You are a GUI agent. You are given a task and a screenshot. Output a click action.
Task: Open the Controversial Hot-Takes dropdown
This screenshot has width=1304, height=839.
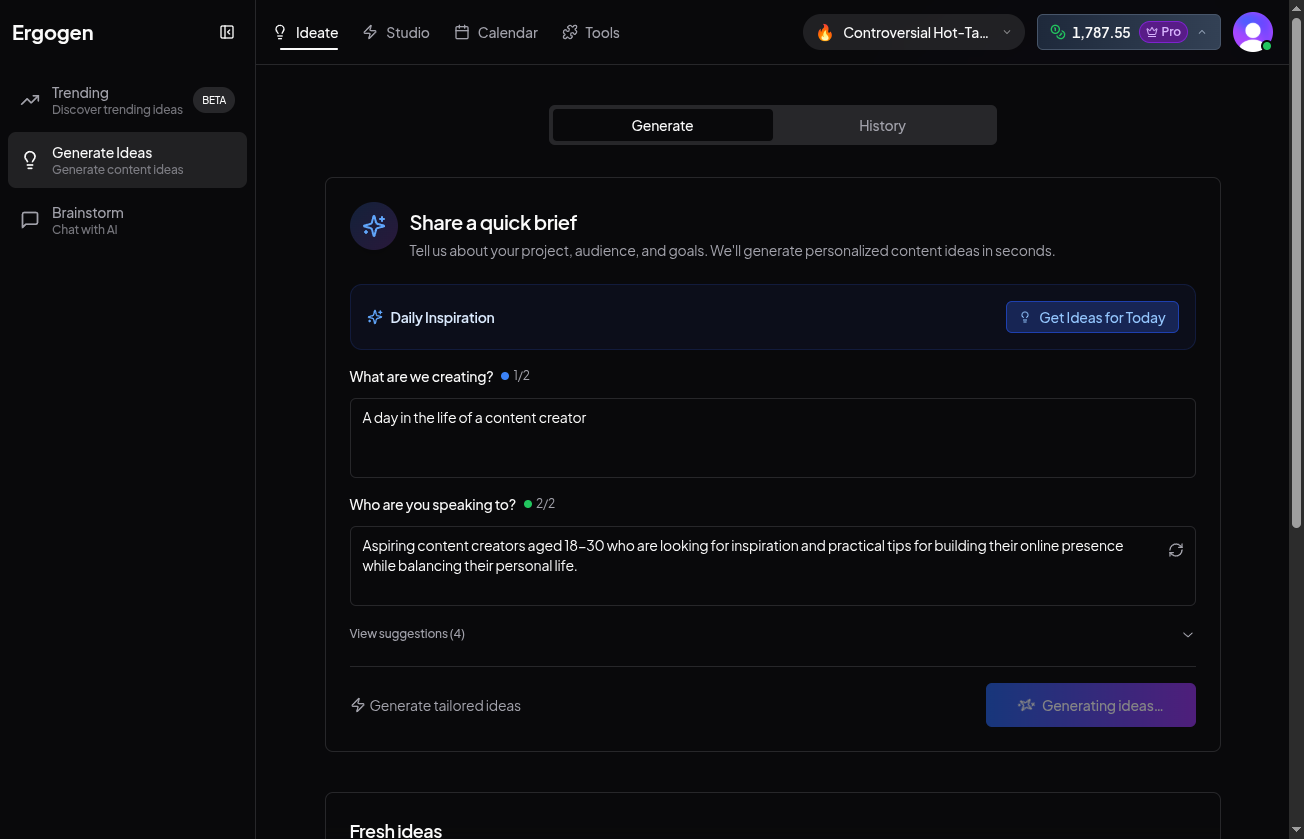tap(911, 32)
